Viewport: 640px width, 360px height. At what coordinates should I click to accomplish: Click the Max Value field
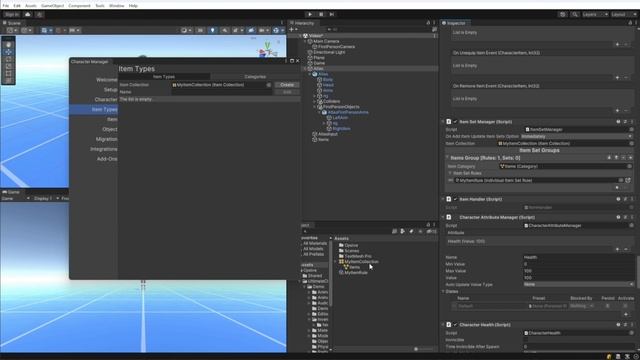[578, 271]
